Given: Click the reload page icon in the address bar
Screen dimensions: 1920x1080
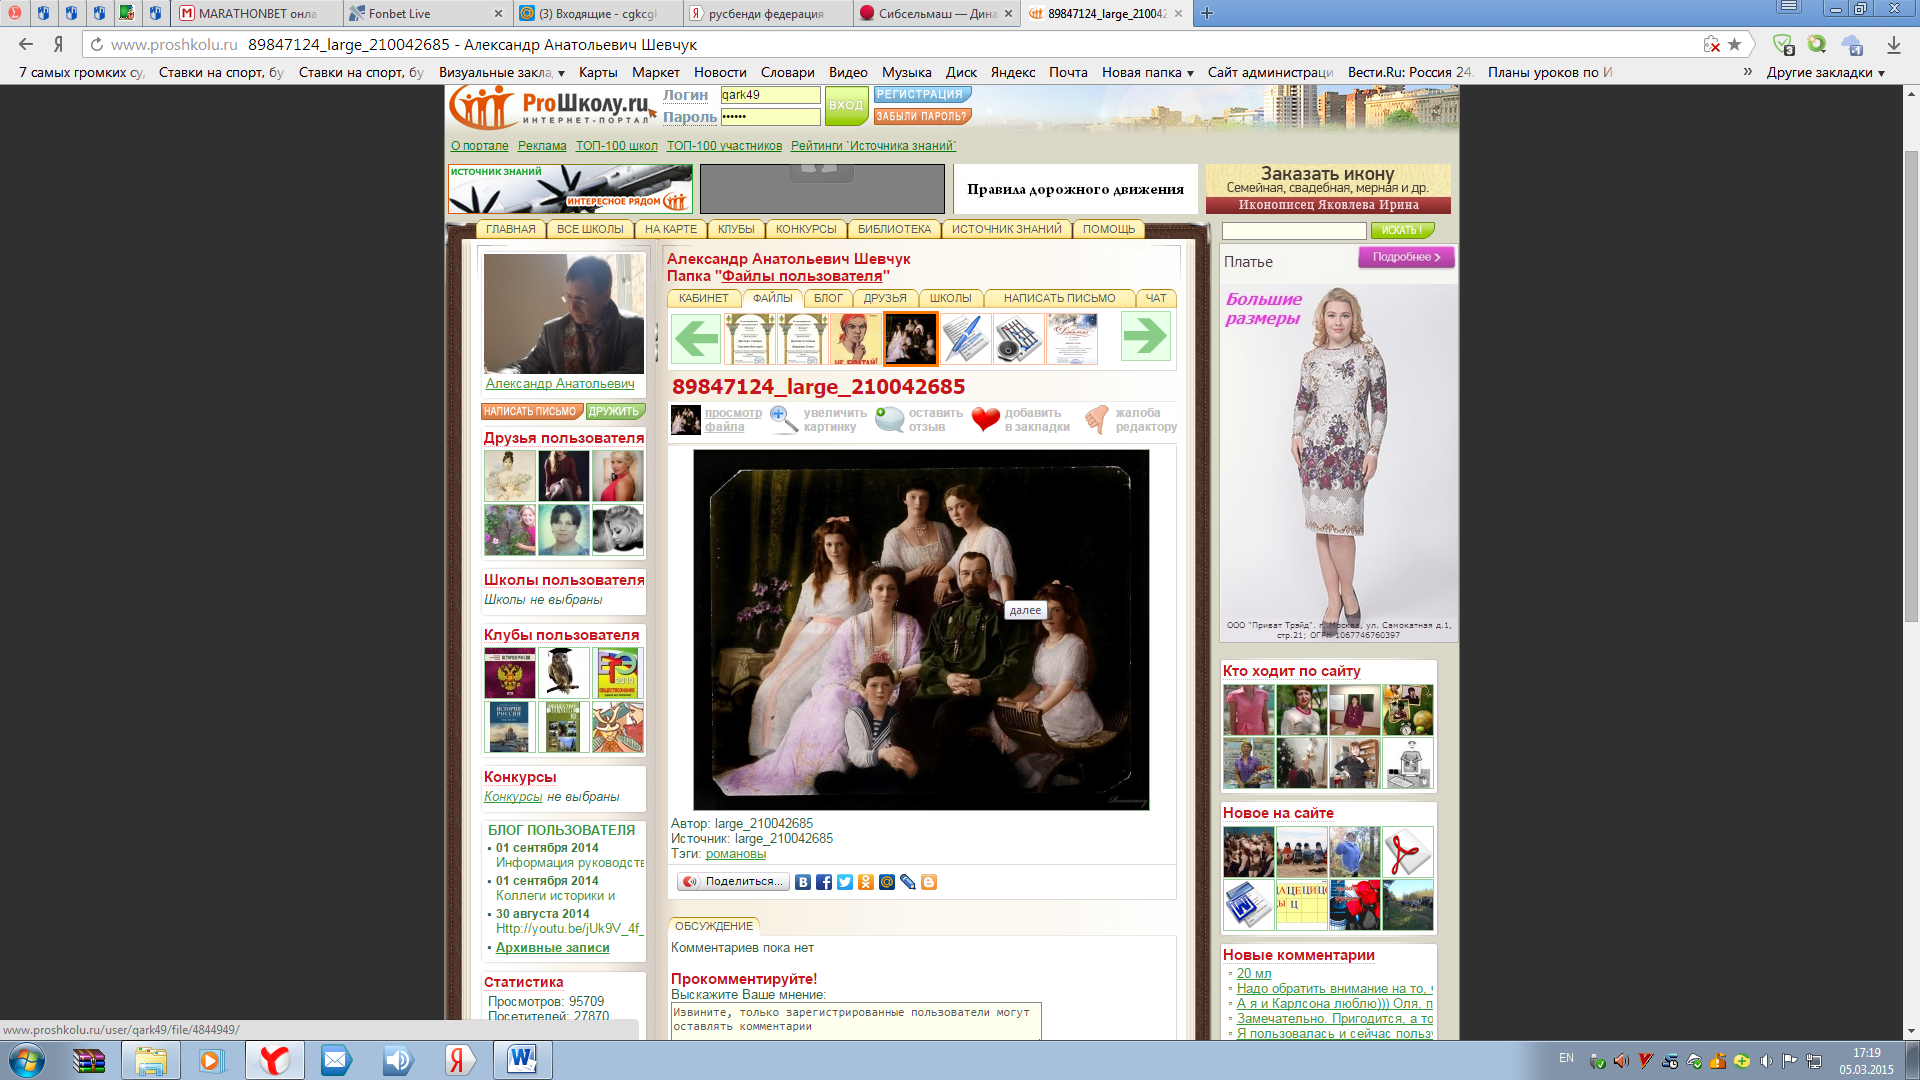Looking at the screenshot, I should pyautogui.click(x=97, y=44).
